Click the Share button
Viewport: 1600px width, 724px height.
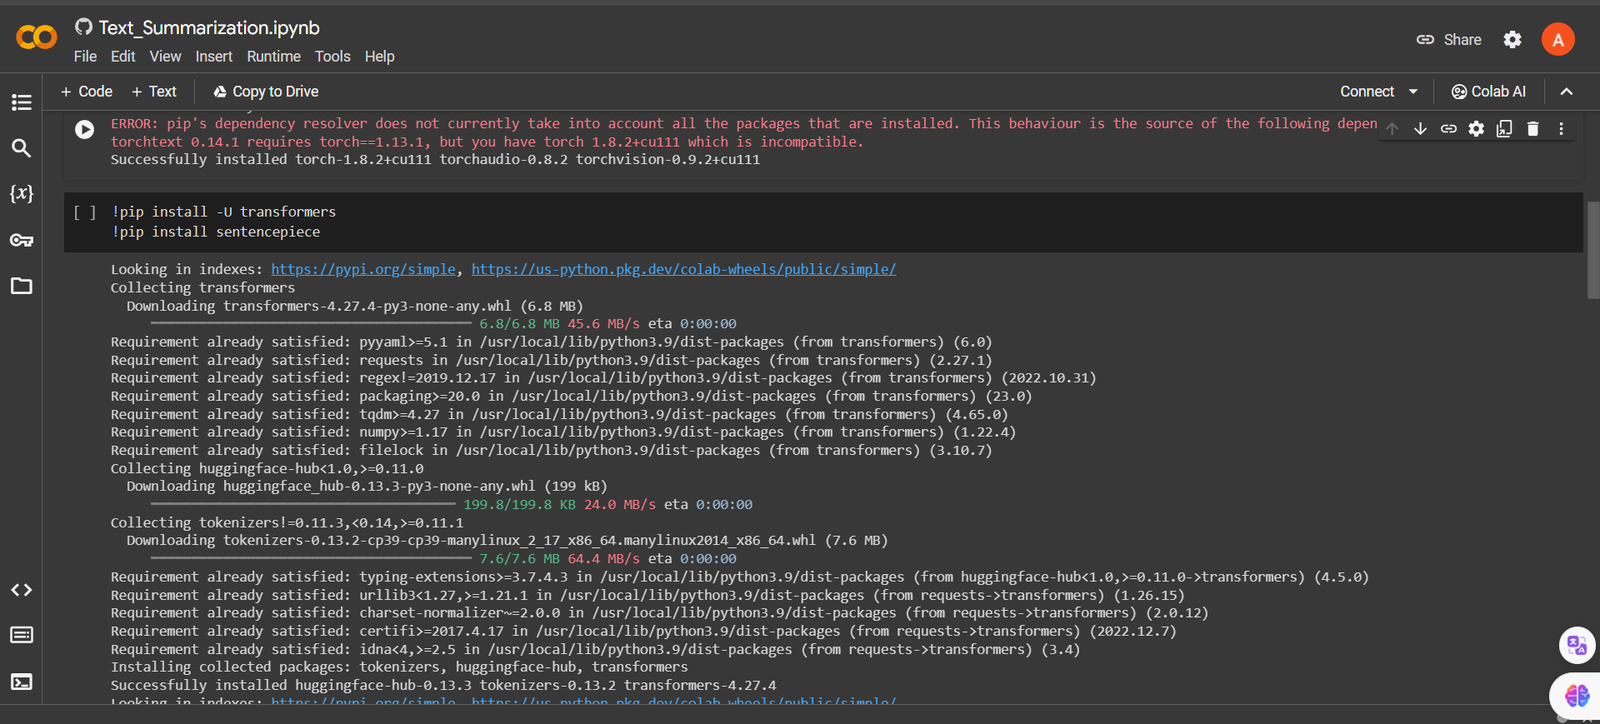(x=1449, y=40)
